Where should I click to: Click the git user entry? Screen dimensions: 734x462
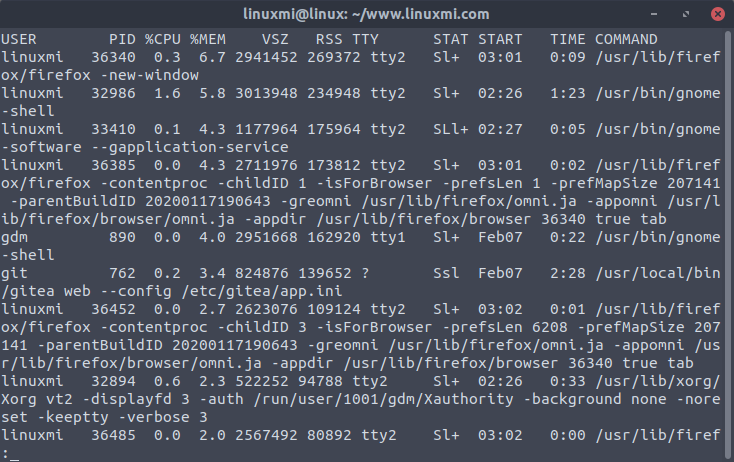(15, 272)
